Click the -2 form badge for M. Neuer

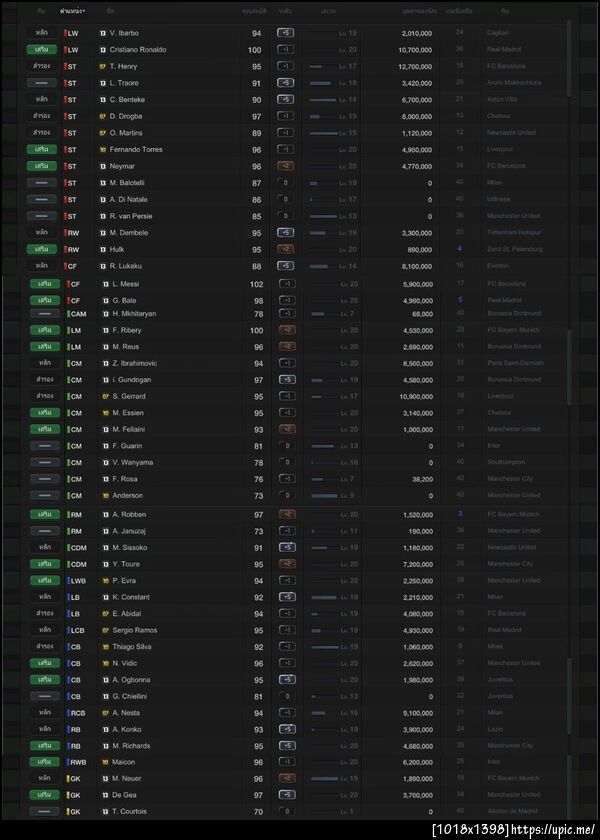[285, 778]
